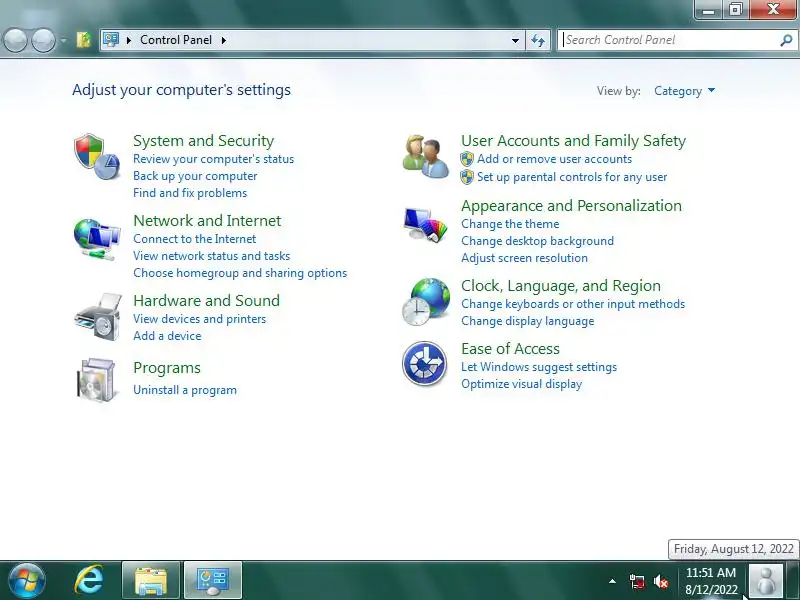The image size is (800, 600).
Task: Click Change the theme
Action: pos(510,224)
